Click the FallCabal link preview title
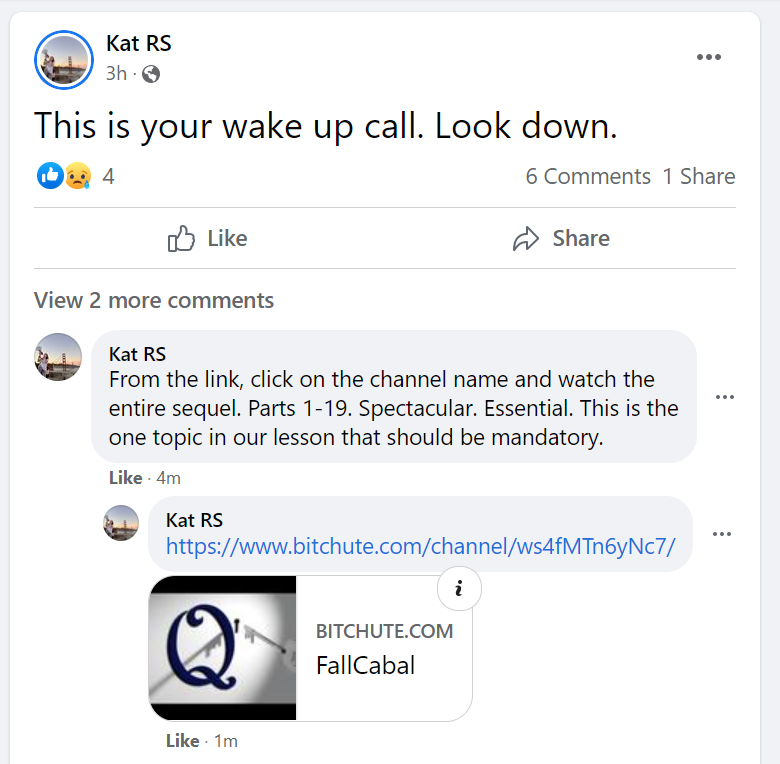780x764 pixels. pyautogui.click(x=365, y=665)
